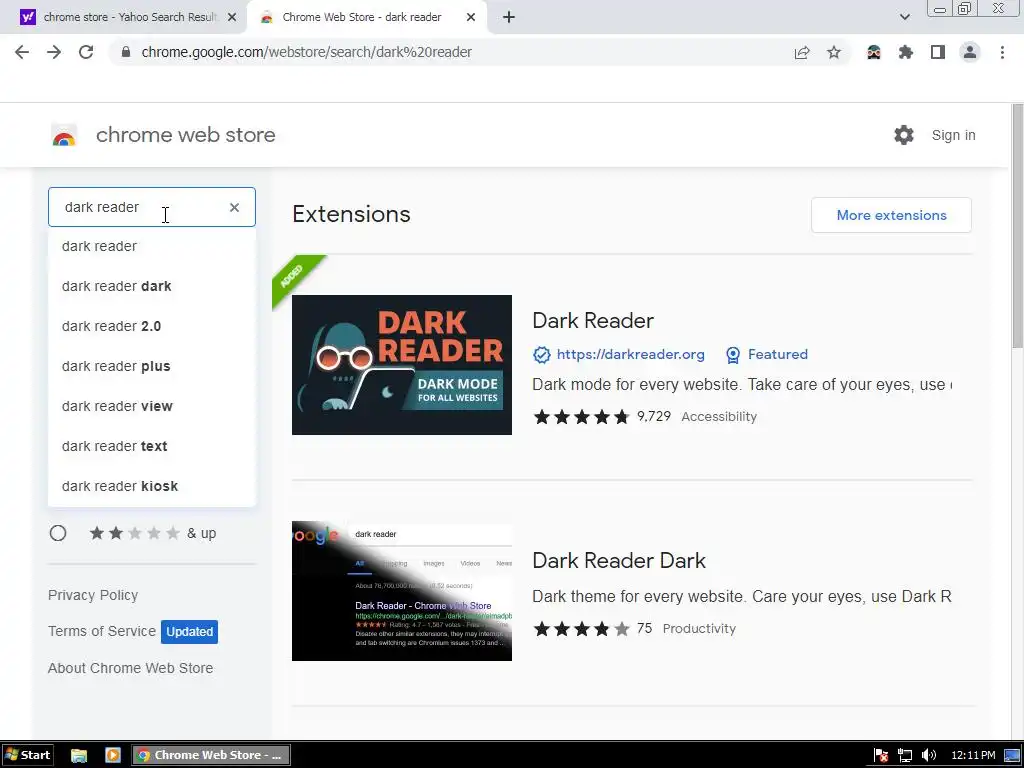Screen dimensions: 1024x768
Task: Click the verified badge beside darkreader.org
Action: coord(541,355)
